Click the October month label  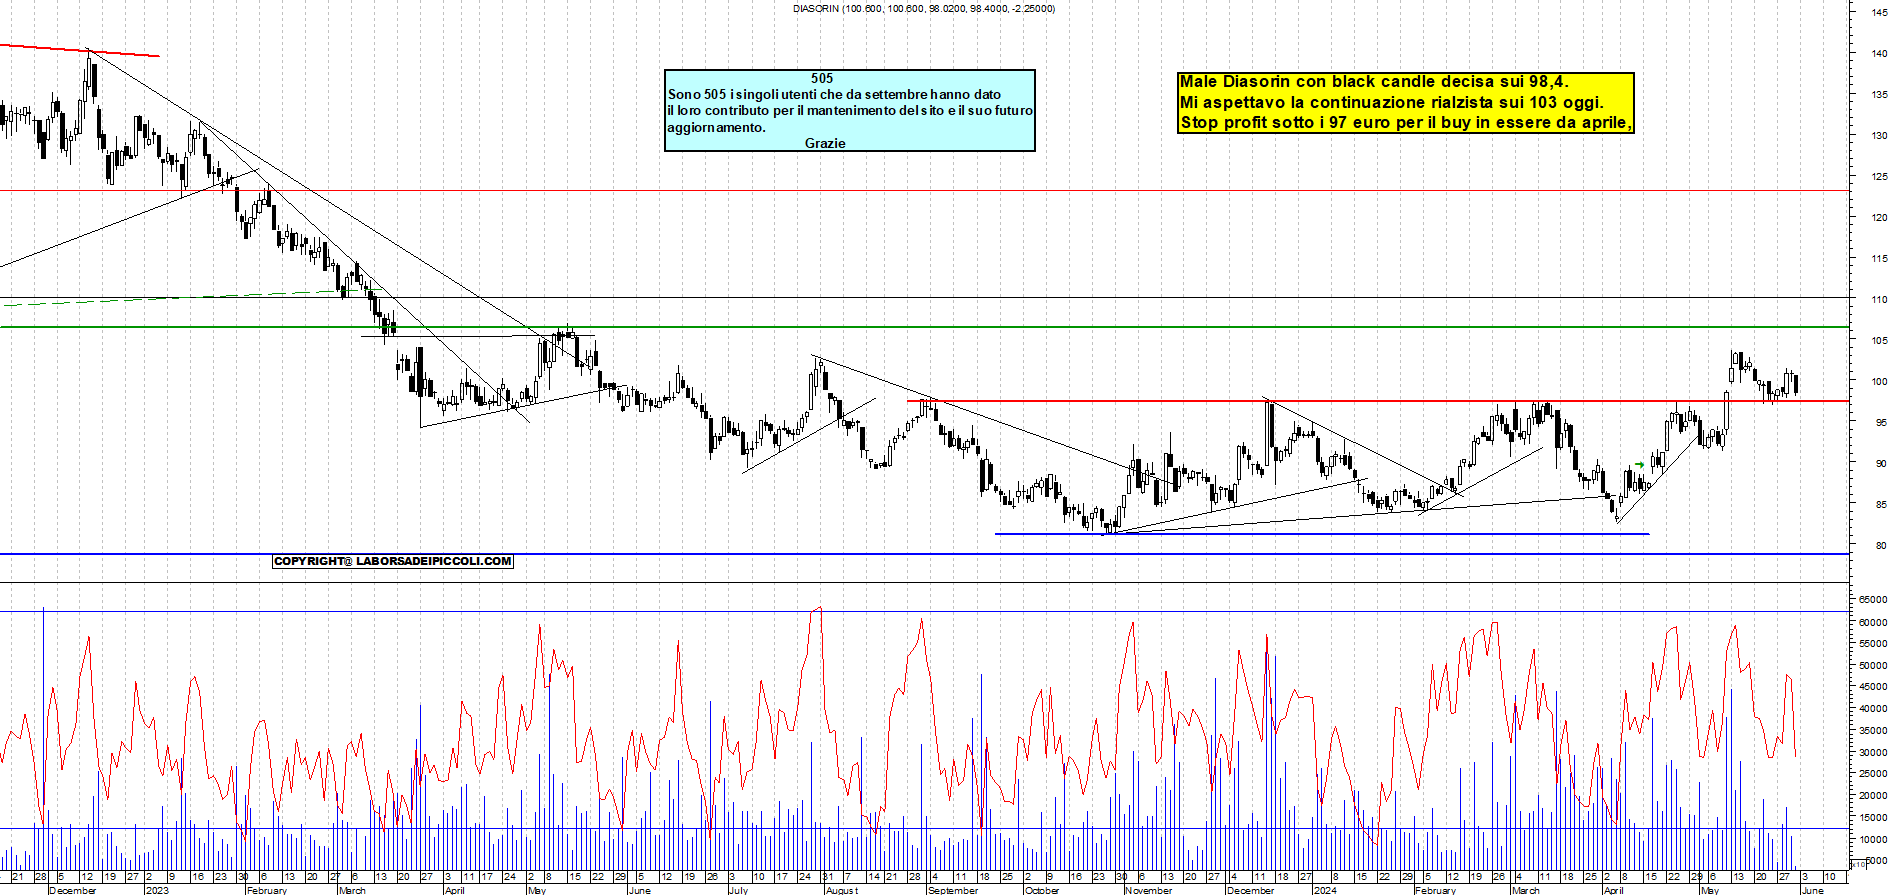point(1041,890)
